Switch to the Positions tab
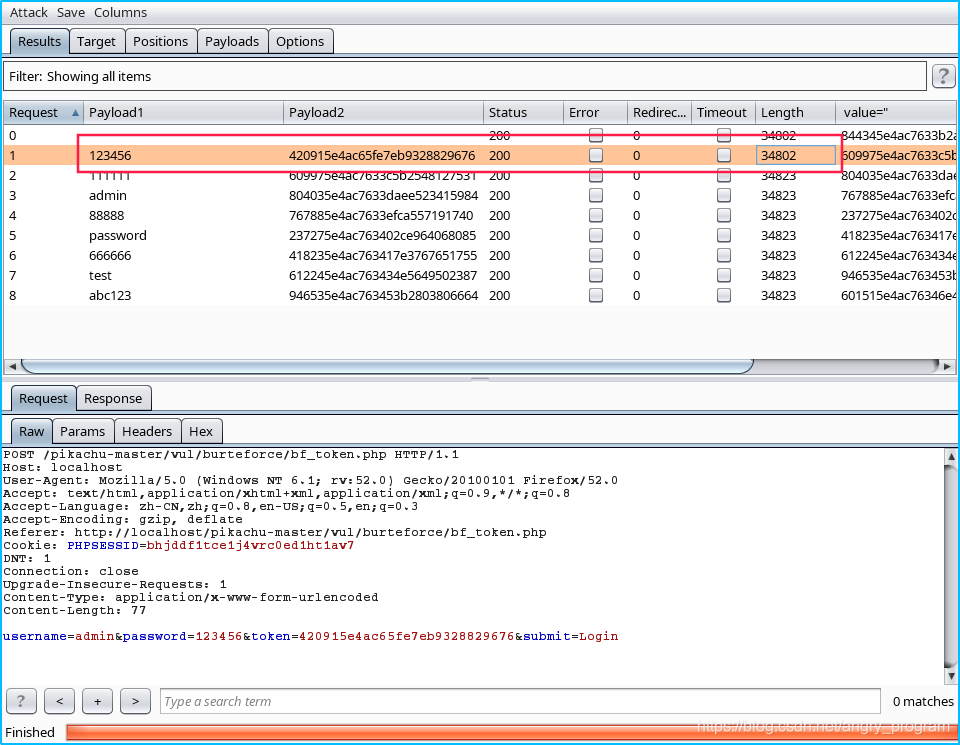This screenshot has width=960, height=745. (x=160, y=42)
